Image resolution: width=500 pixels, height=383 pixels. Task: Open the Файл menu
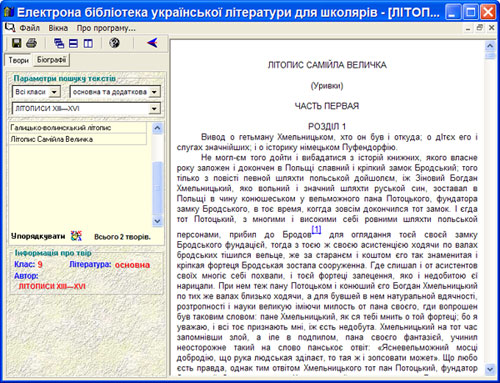point(30,28)
